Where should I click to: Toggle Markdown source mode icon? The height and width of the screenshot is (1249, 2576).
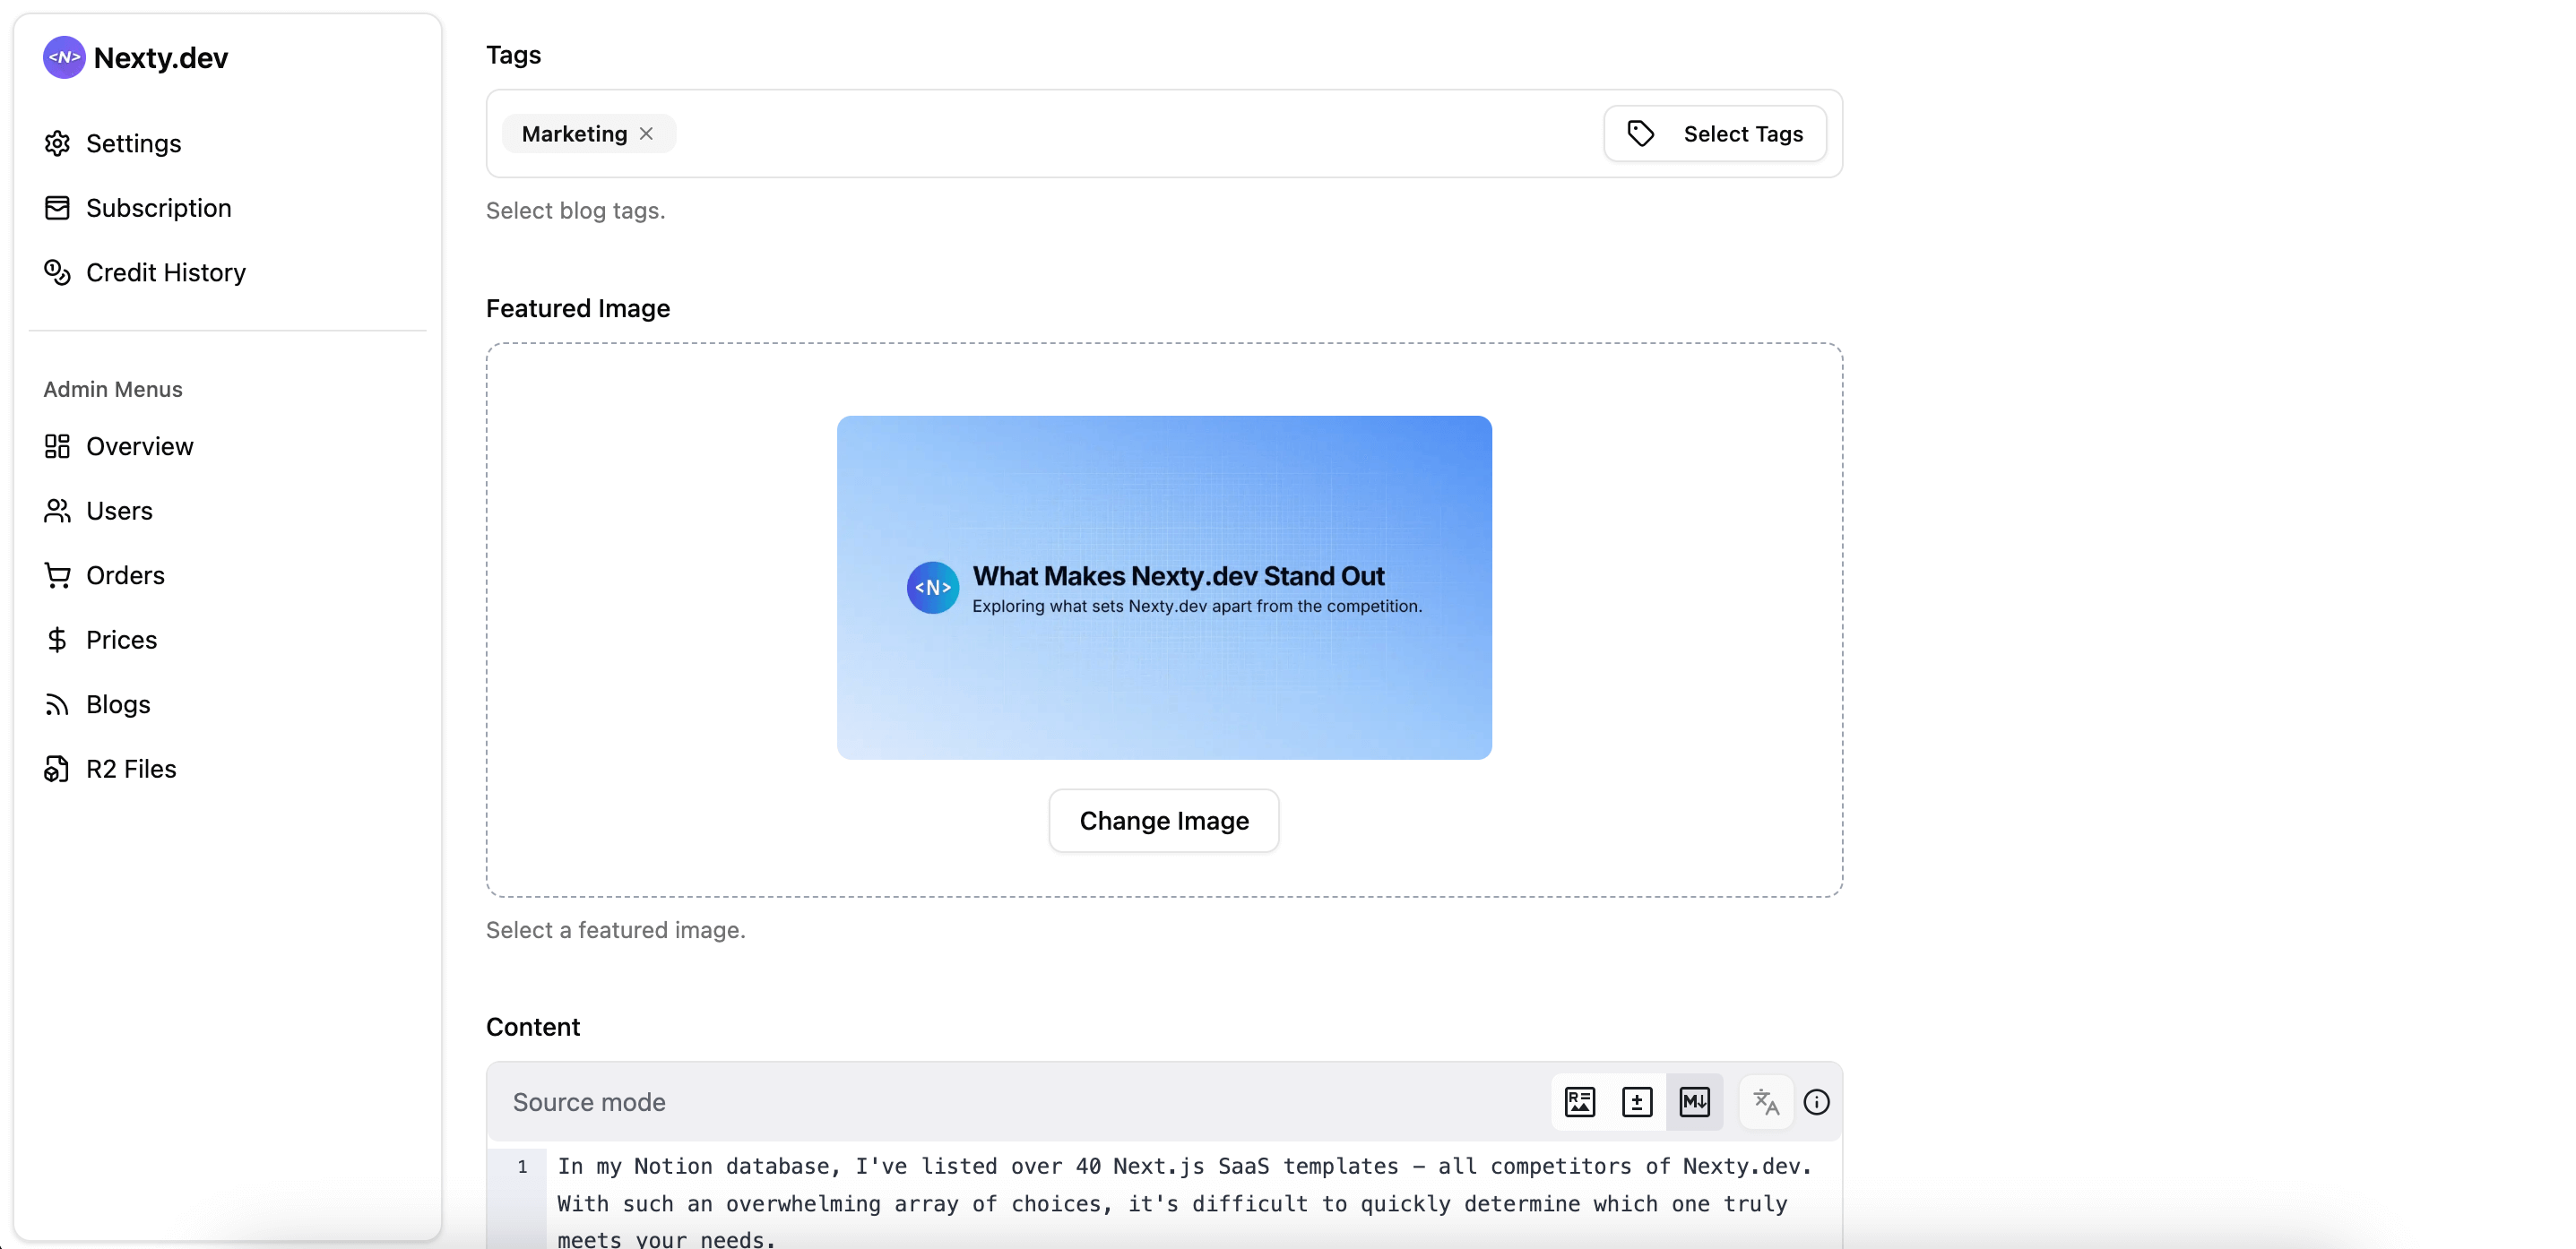1694,1102
